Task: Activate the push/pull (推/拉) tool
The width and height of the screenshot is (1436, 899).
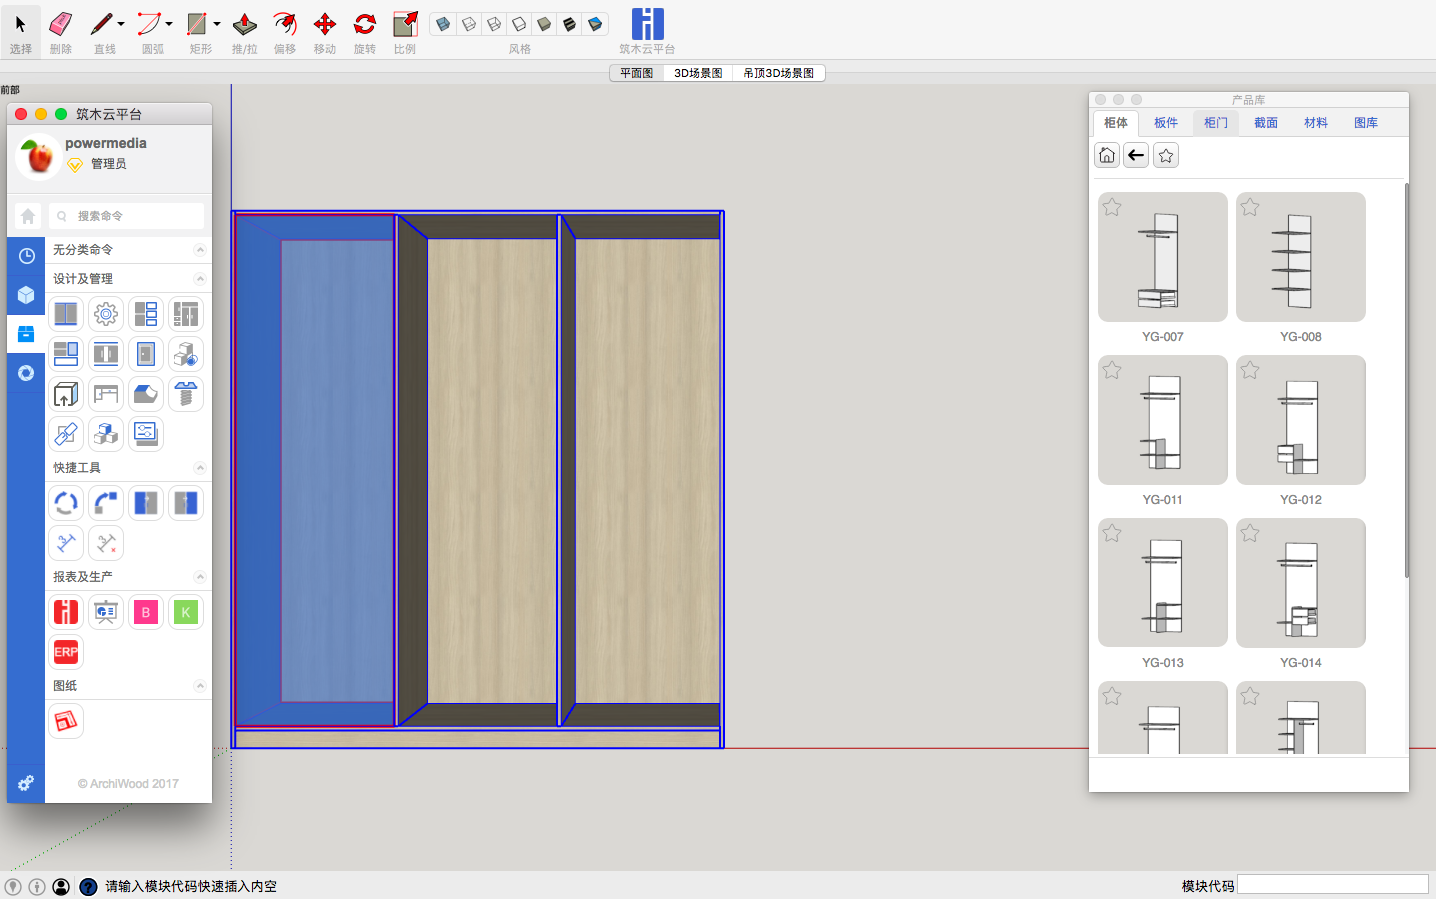Action: 244,24
